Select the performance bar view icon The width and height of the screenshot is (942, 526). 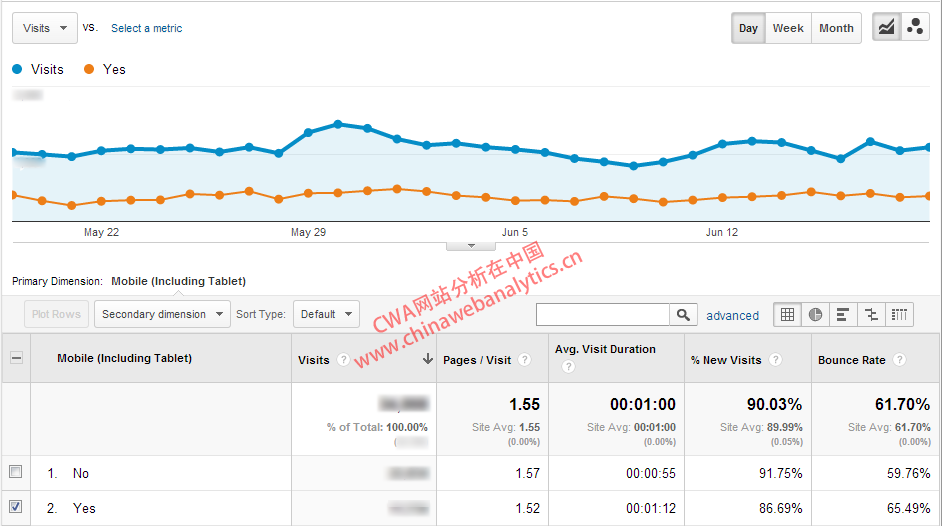843,315
